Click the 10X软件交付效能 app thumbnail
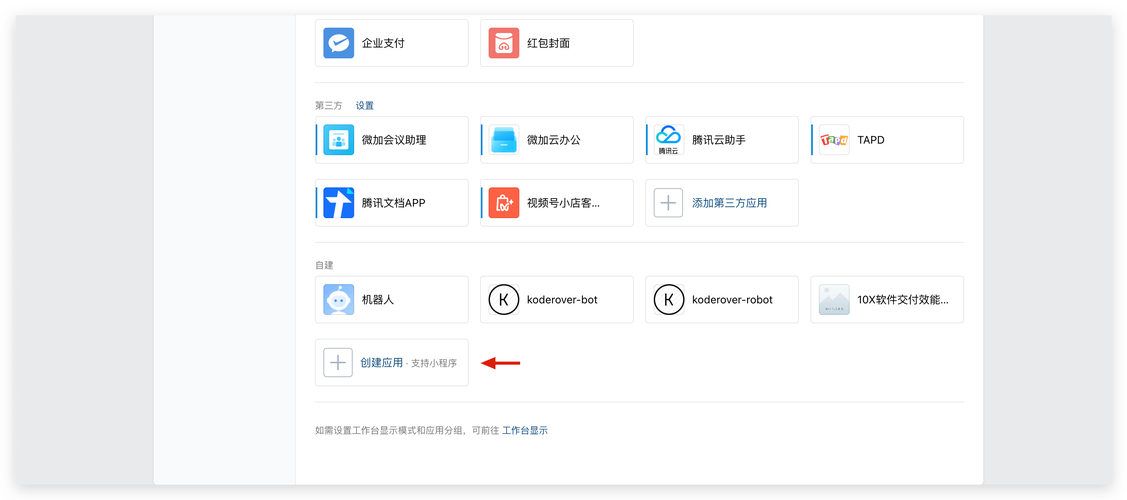Viewport: 1127px width, 500px height. [834, 300]
